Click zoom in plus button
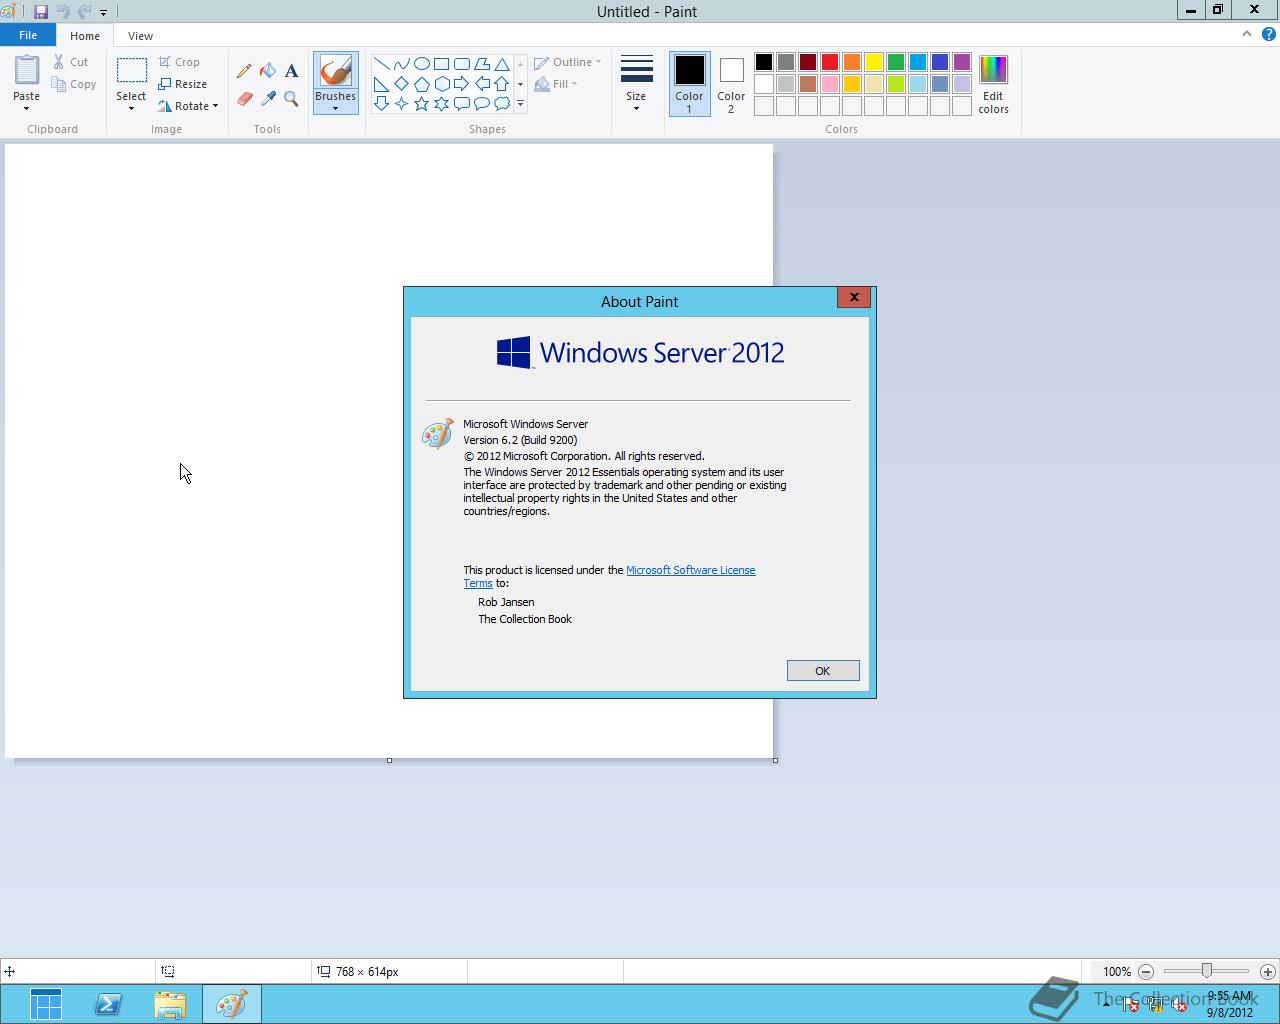The width and height of the screenshot is (1280, 1024). (x=1268, y=971)
